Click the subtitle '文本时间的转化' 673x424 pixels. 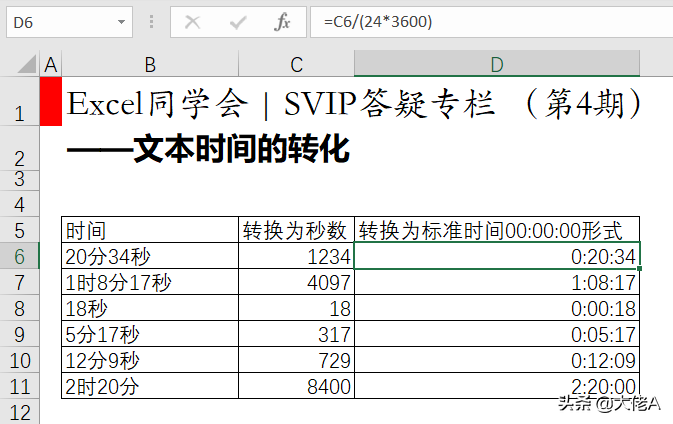coord(241,149)
